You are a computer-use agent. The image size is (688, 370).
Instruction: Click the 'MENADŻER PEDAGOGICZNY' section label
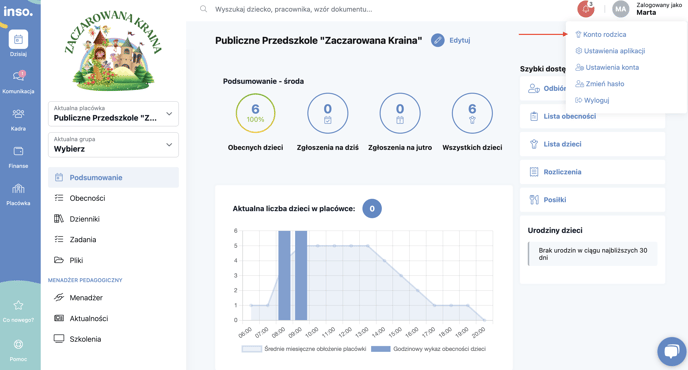pos(85,280)
